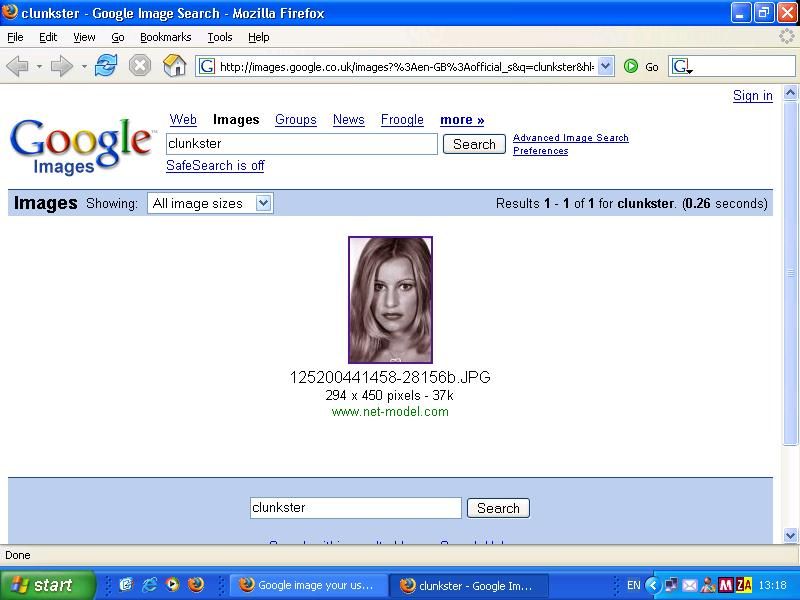Screen dimensions: 800x600
Task: Click the scrollbar up arrow
Action: coord(790,93)
